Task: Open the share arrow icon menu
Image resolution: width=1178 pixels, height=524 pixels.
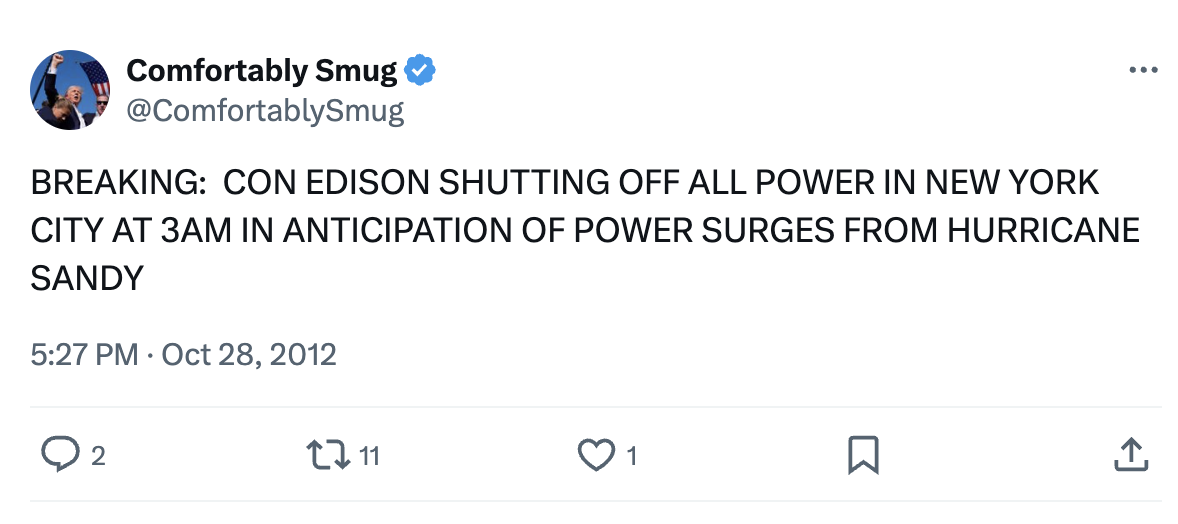Action: point(1131,454)
